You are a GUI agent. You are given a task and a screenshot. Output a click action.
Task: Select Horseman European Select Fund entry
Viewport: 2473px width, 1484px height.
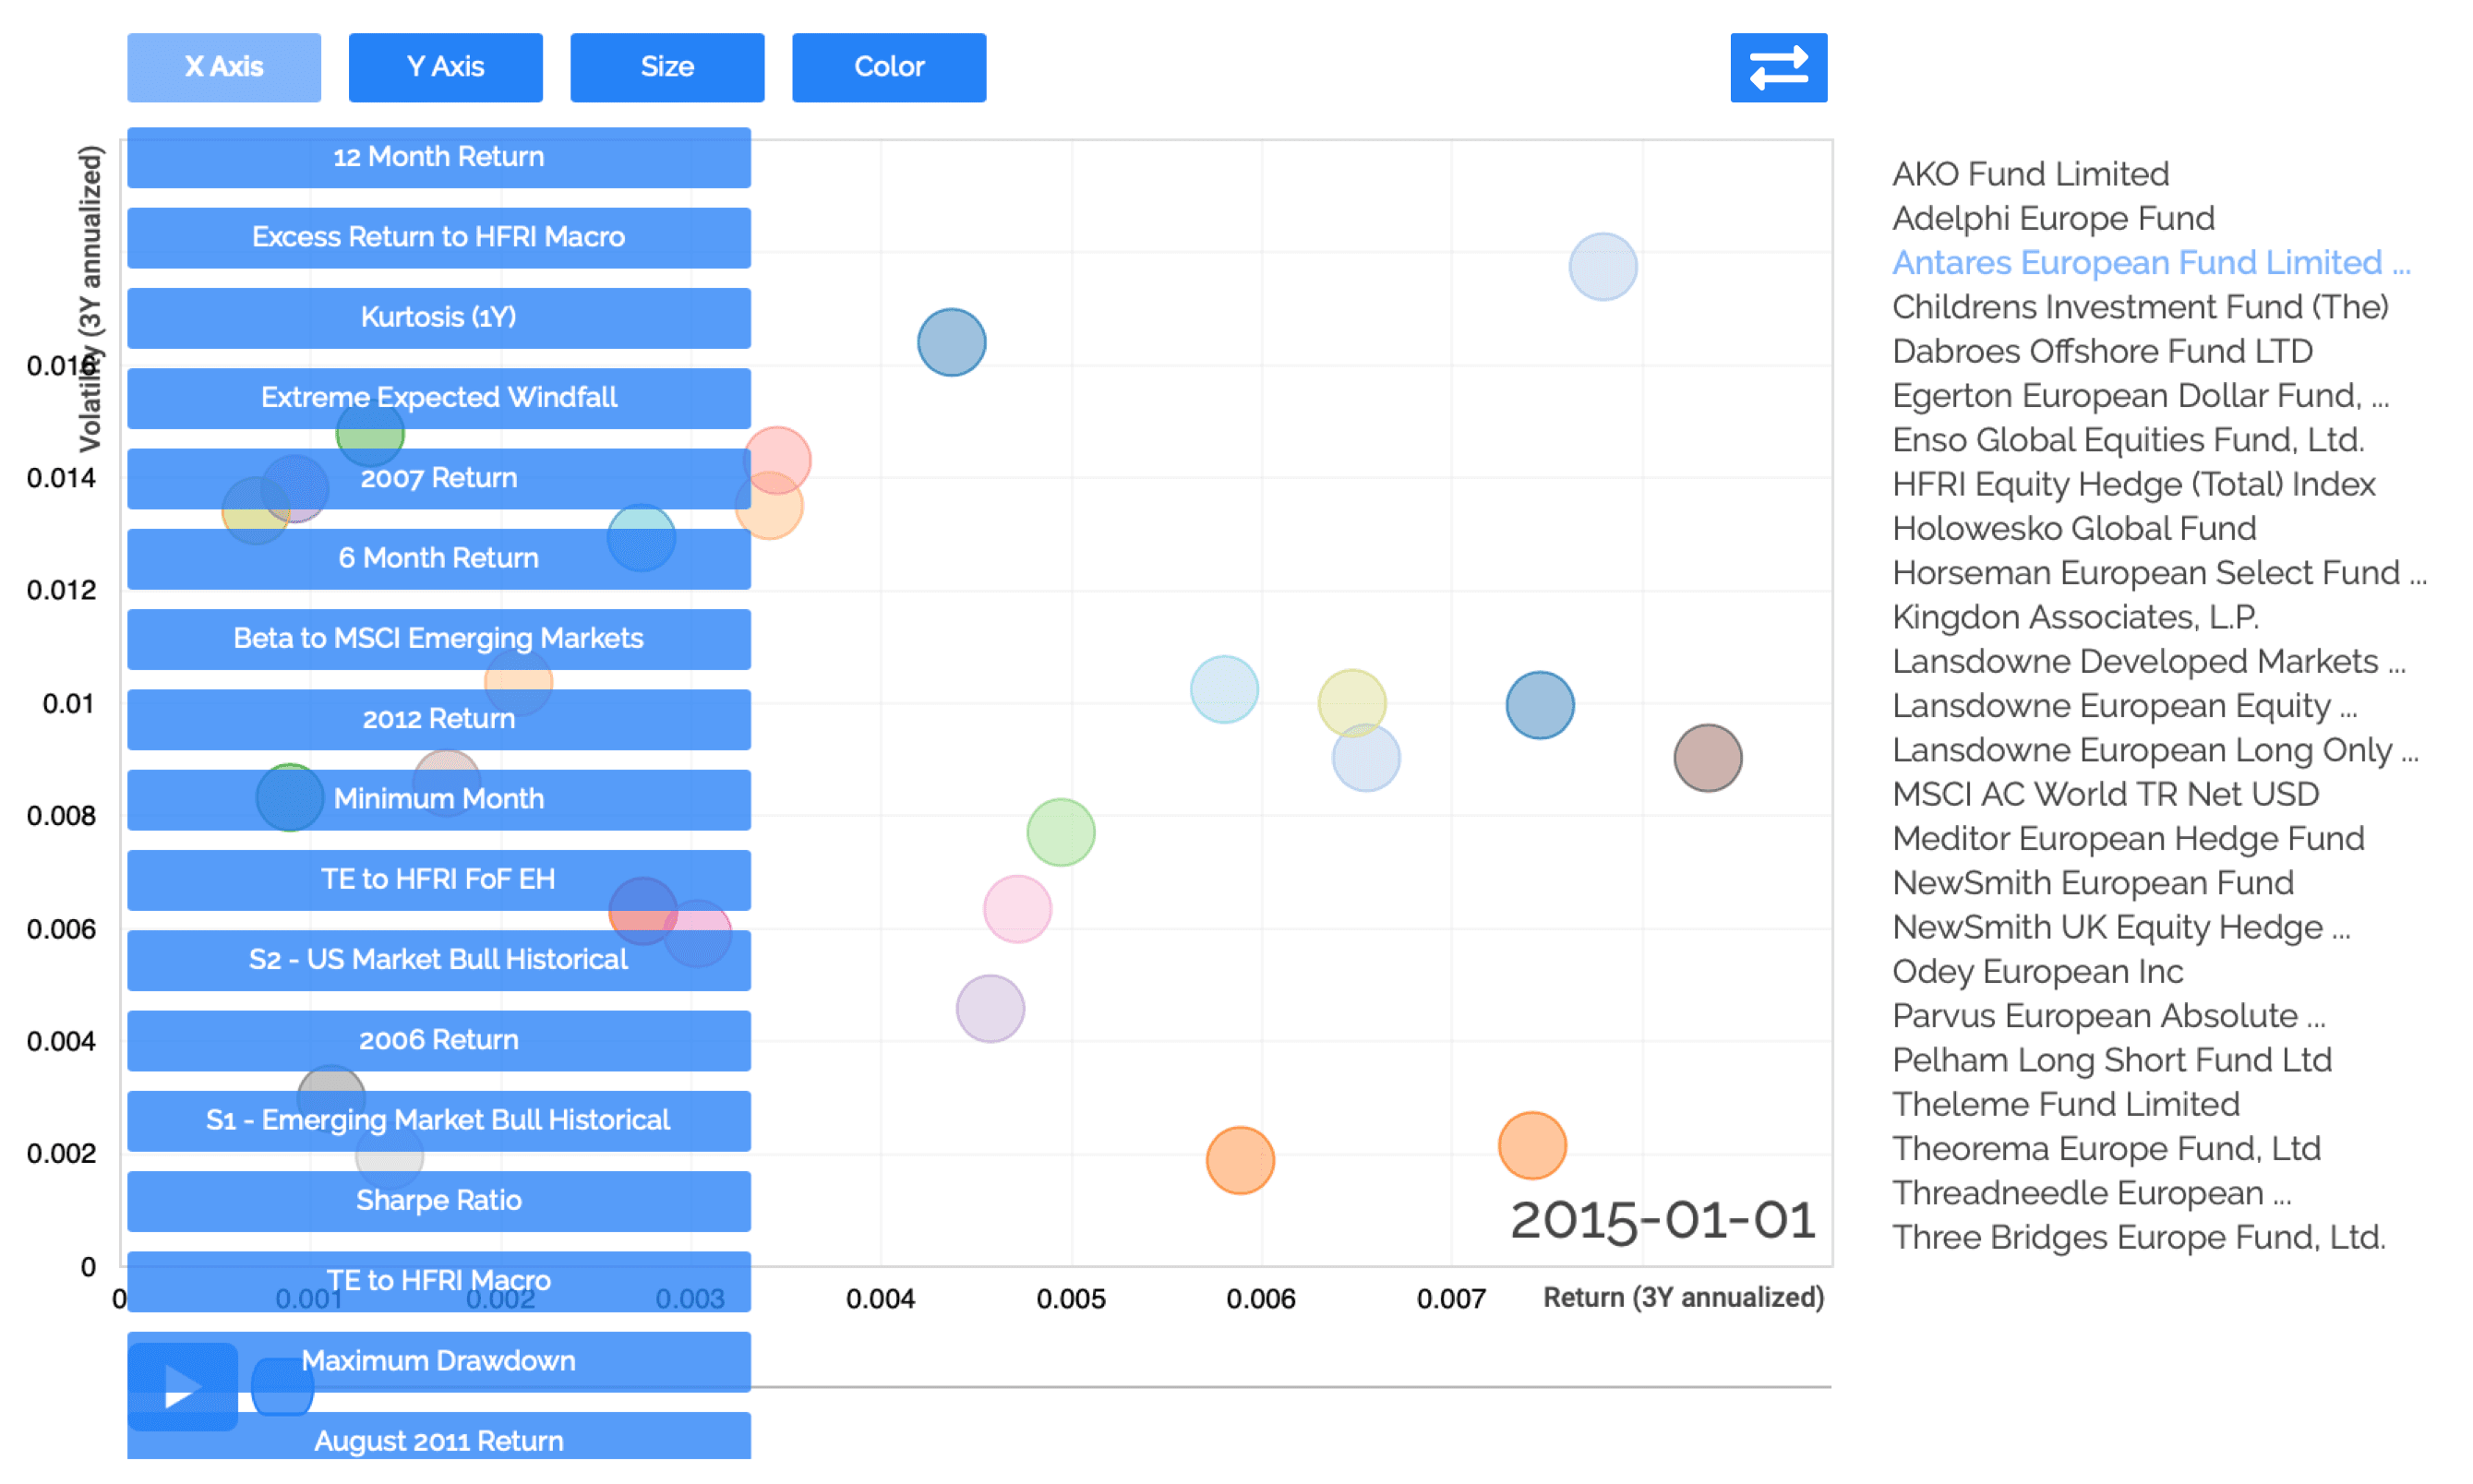2159,572
